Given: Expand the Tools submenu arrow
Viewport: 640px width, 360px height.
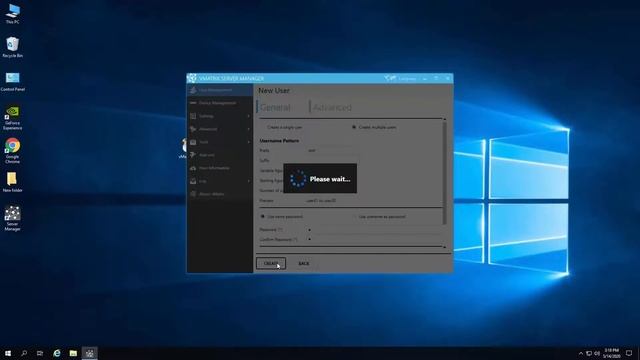Looking at the screenshot, I should click(249, 142).
